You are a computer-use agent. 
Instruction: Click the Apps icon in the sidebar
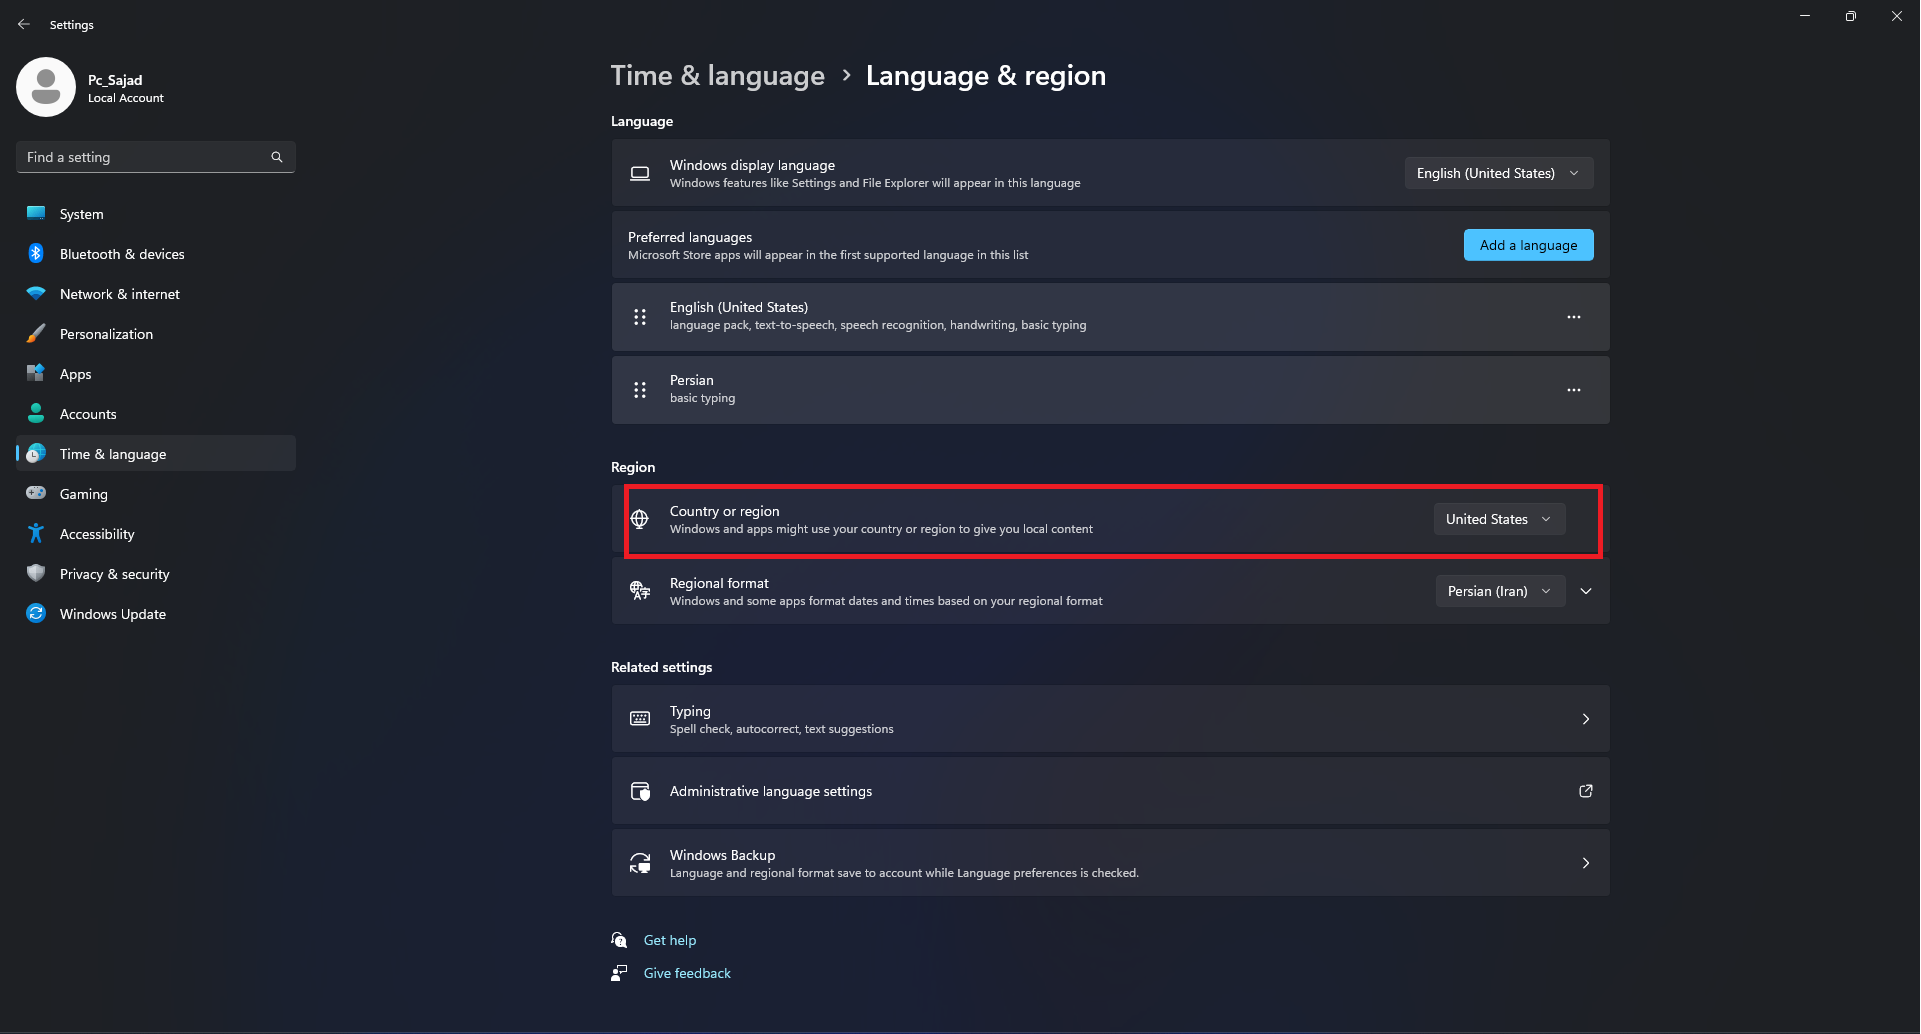coord(36,373)
